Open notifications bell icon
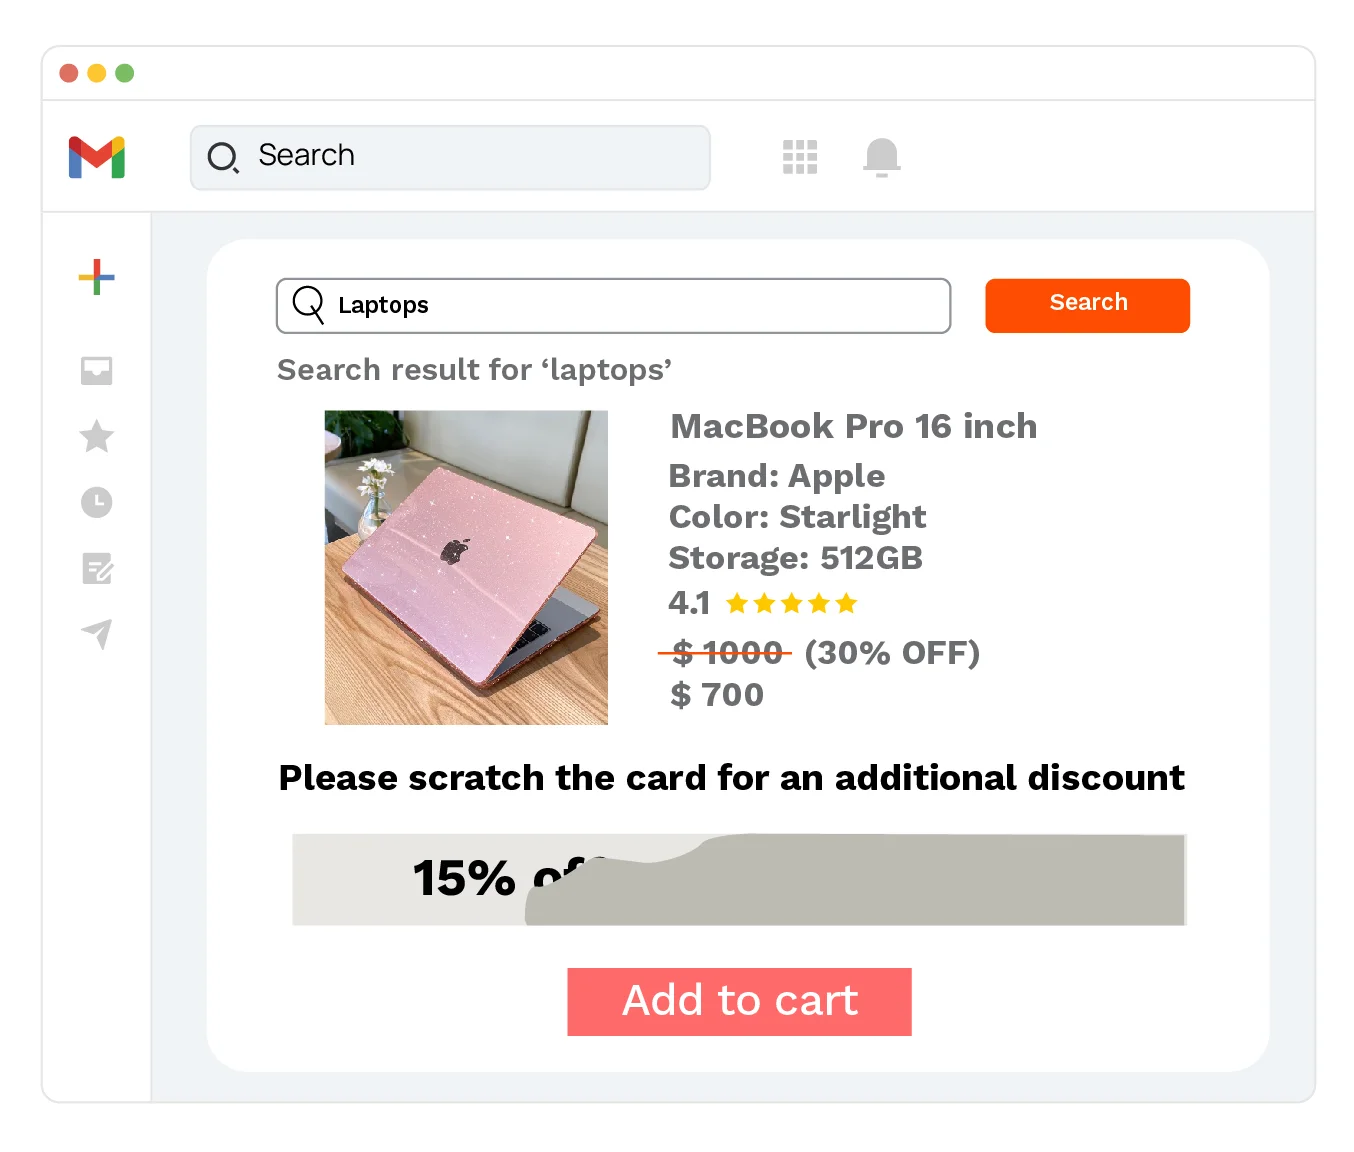Image resolution: width=1354 pixels, height=1152 pixels. 882,157
